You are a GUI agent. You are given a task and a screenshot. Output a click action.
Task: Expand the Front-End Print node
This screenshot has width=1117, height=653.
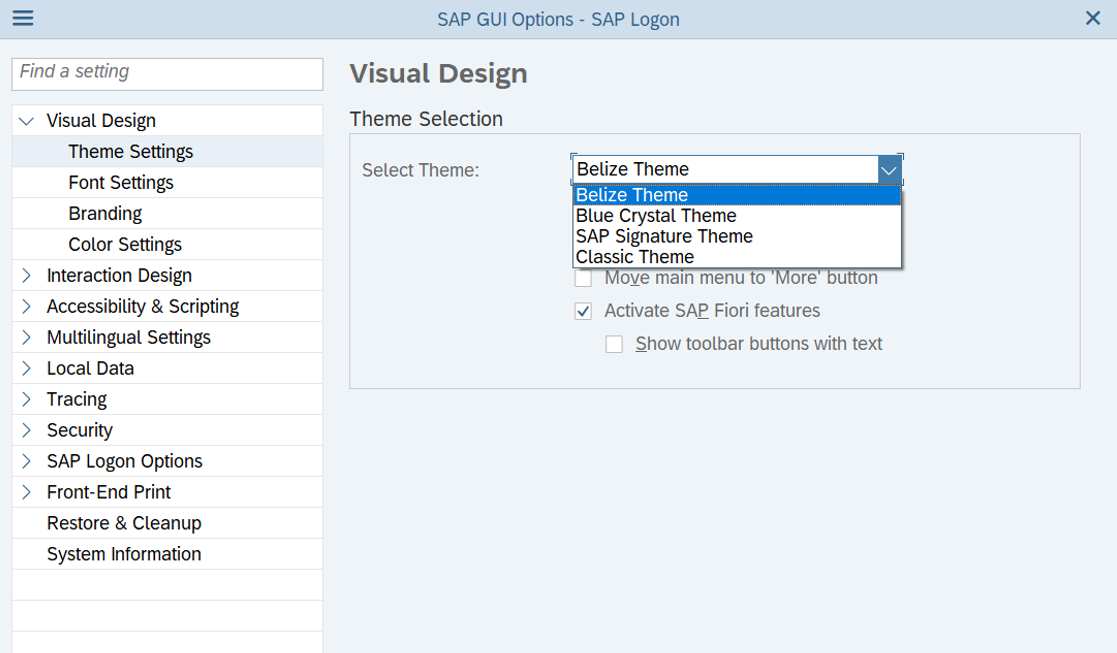26,492
